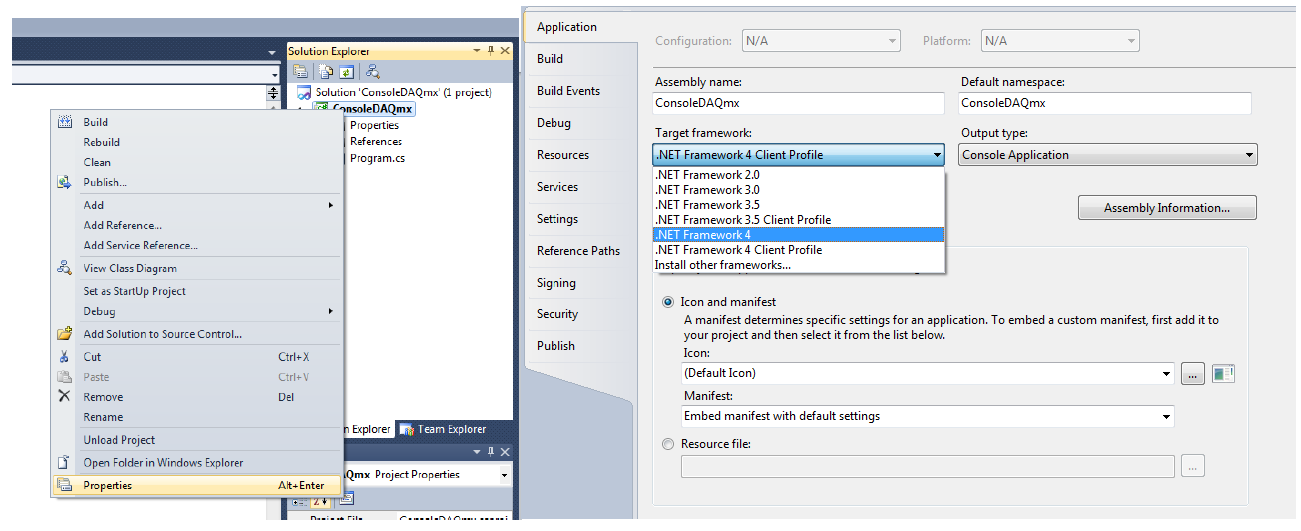Image resolution: width=1301 pixels, height=531 pixels.
Task: Select the Program.cs file
Action: (377, 158)
